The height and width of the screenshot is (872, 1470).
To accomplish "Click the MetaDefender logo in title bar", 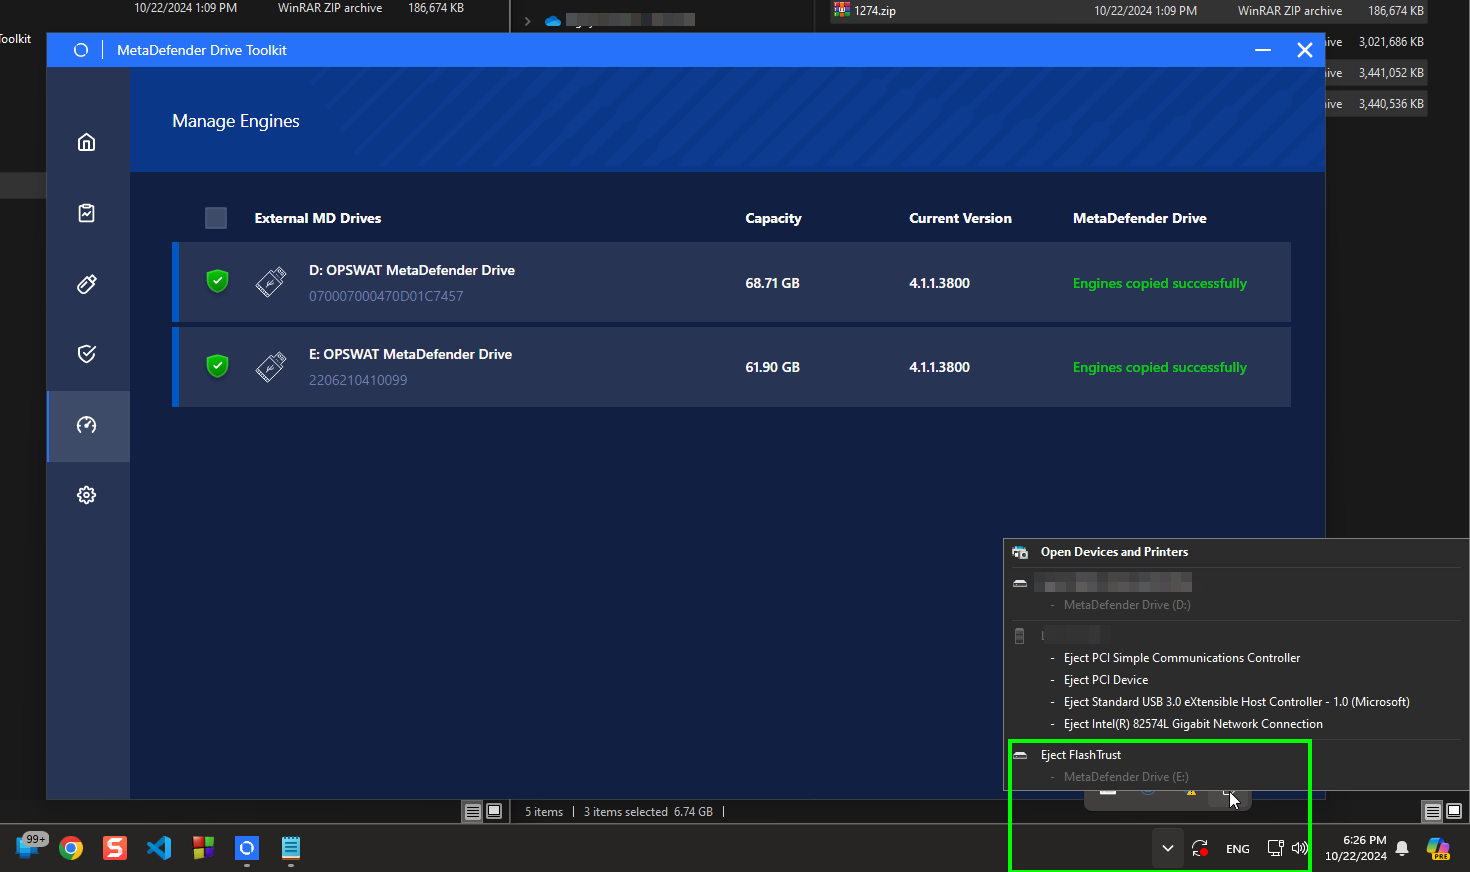I will 81,50.
